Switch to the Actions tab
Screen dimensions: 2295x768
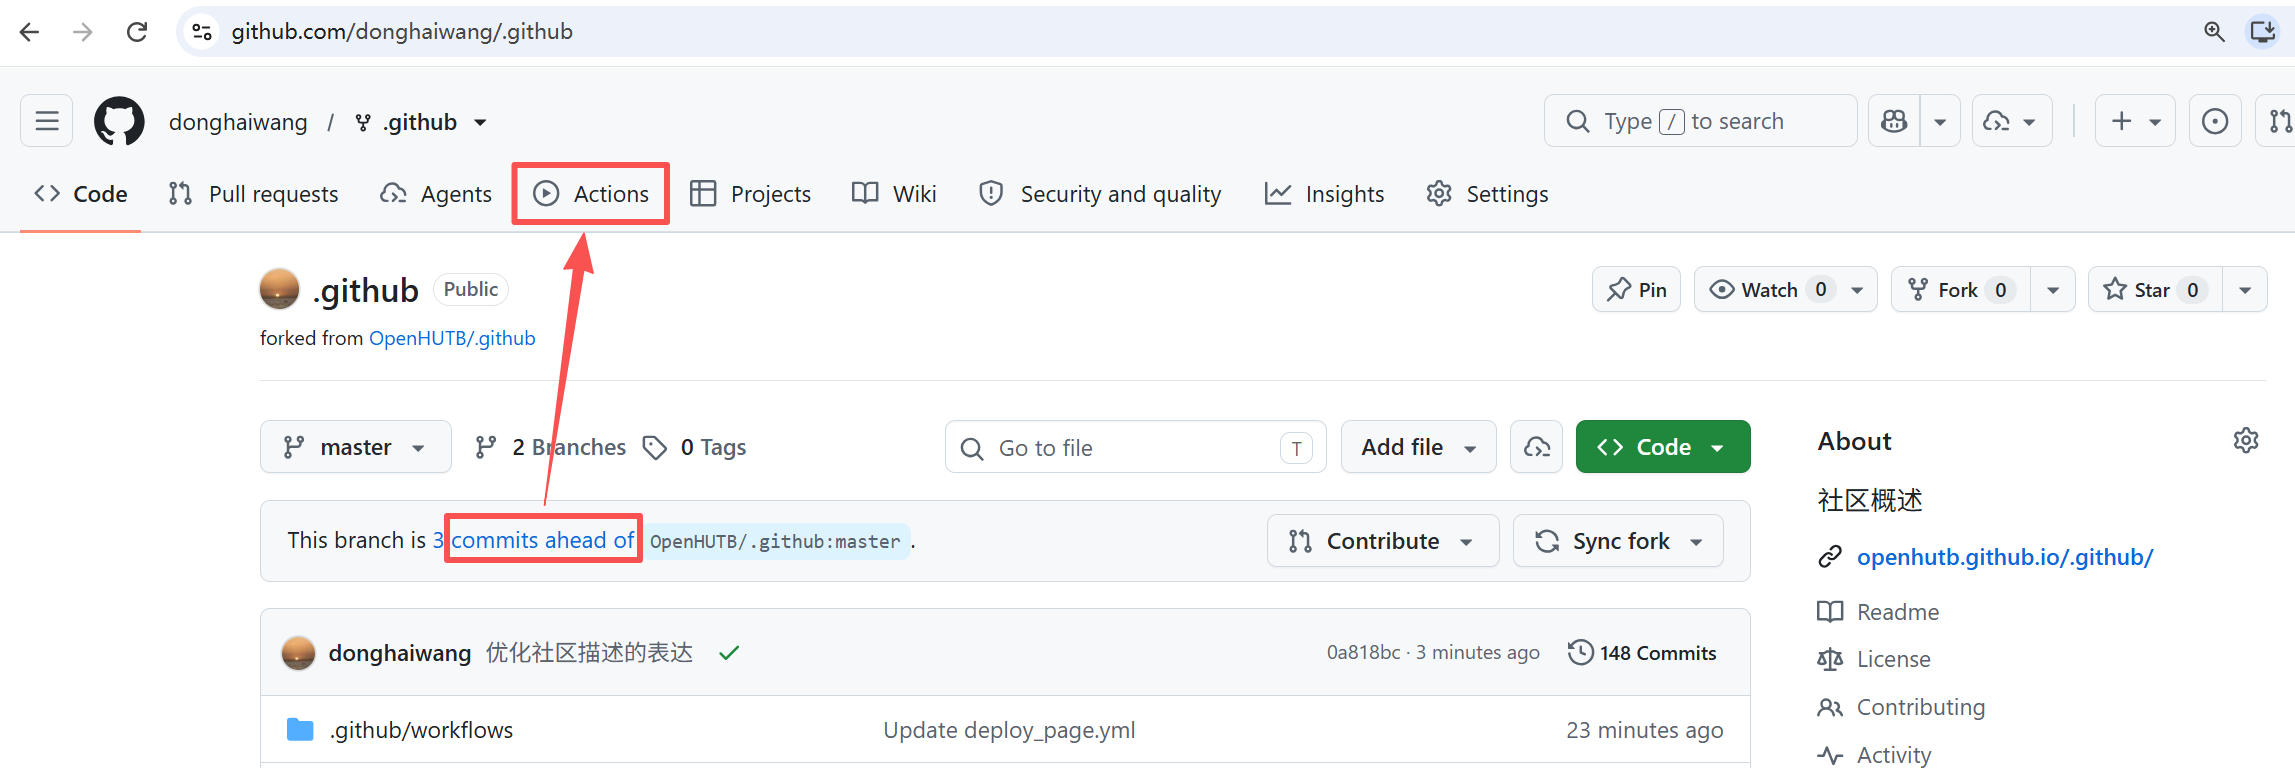pos(591,194)
